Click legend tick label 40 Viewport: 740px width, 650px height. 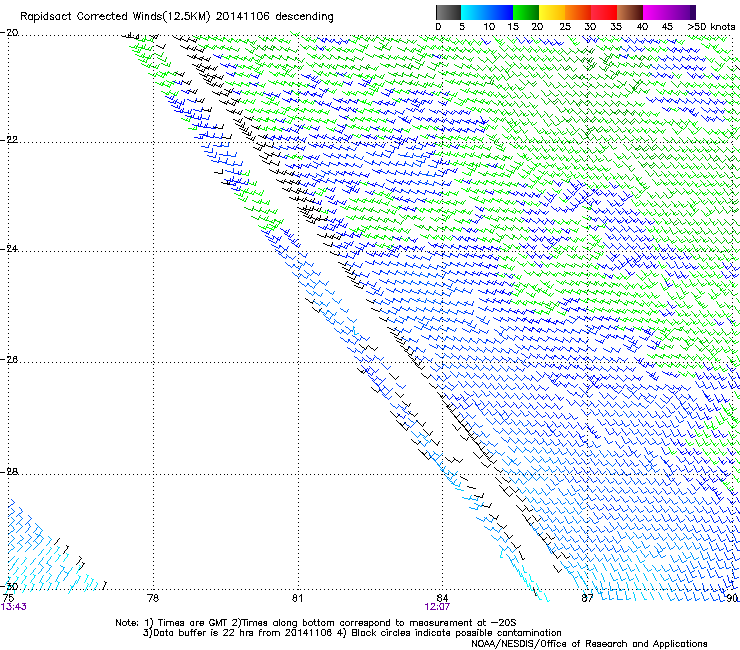point(642,27)
